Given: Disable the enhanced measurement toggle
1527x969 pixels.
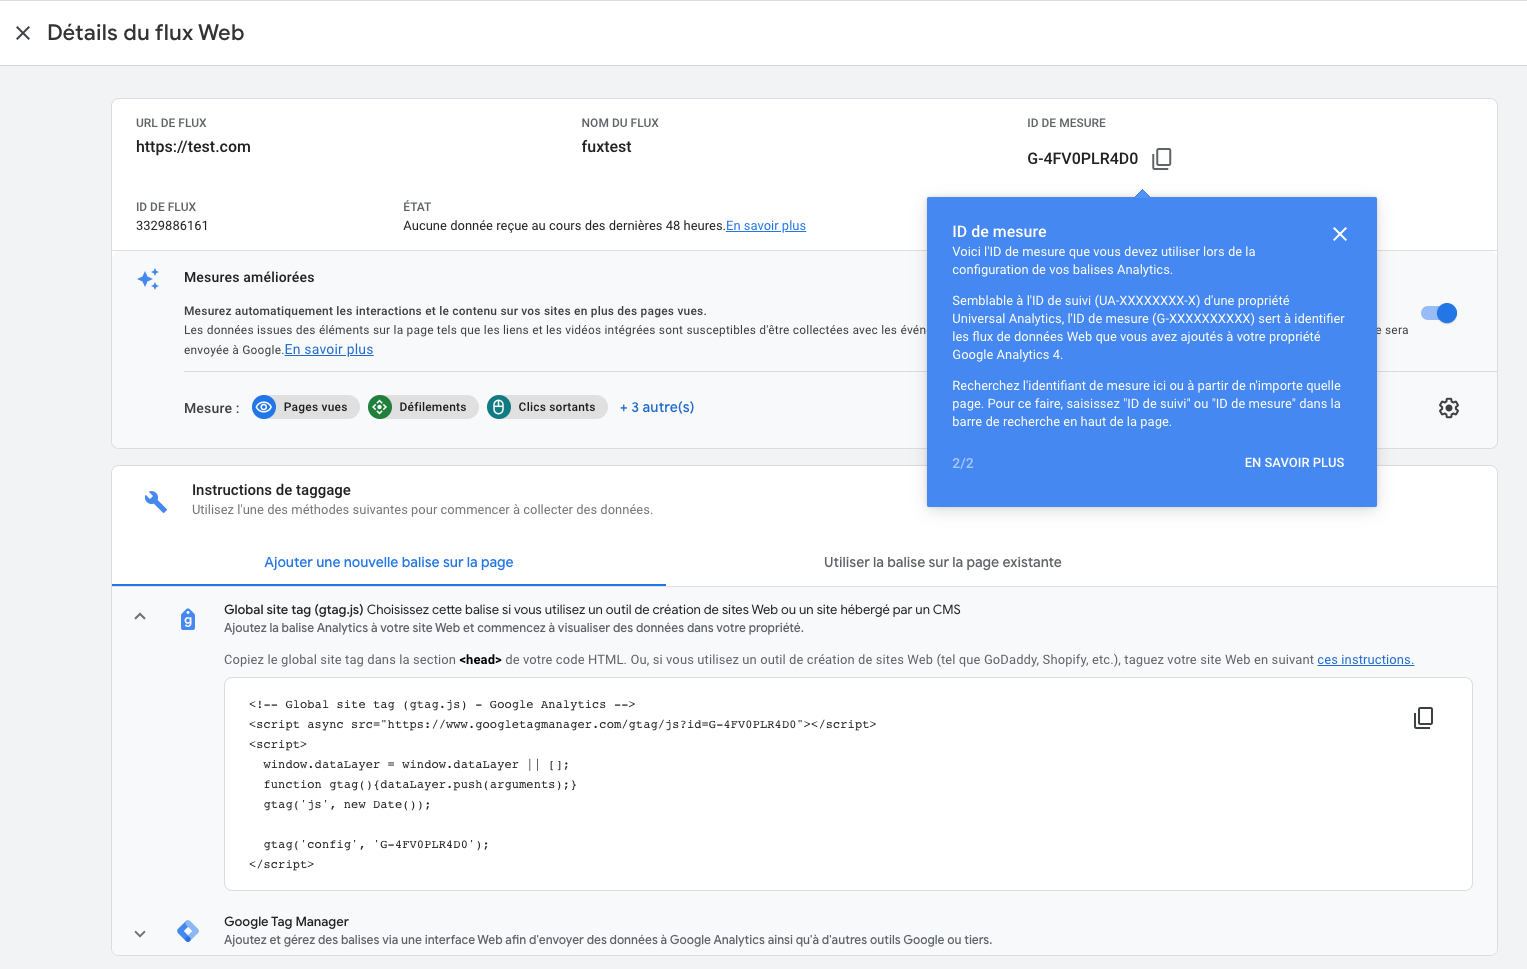Looking at the screenshot, I should [1439, 313].
